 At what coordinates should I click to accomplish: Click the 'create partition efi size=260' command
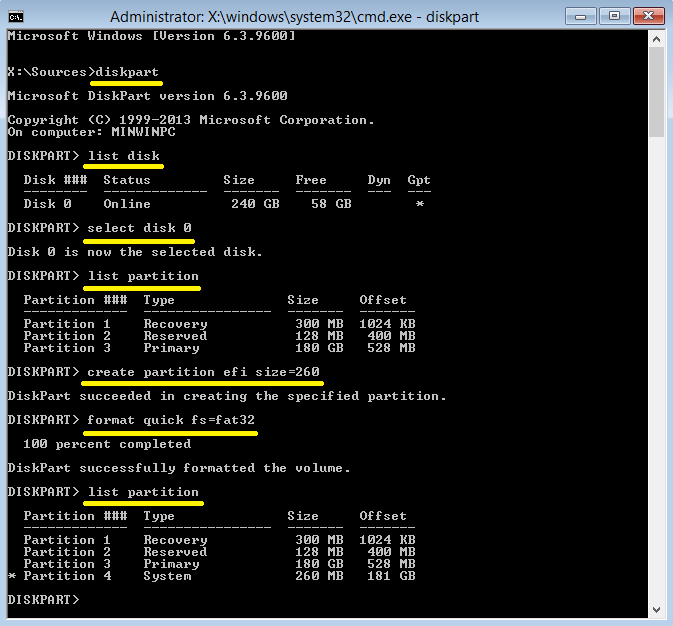pos(203,372)
